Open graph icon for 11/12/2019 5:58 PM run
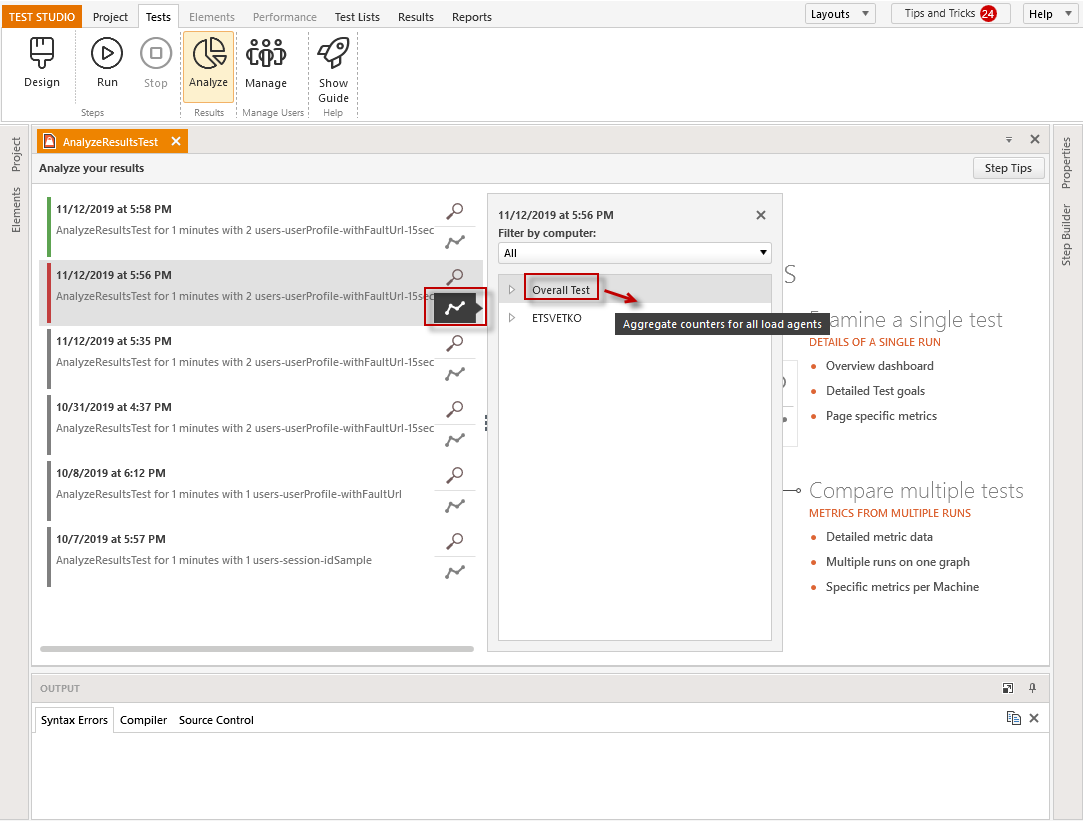The height and width of the screenshot is (821, 1083). [x=454, y=242]
